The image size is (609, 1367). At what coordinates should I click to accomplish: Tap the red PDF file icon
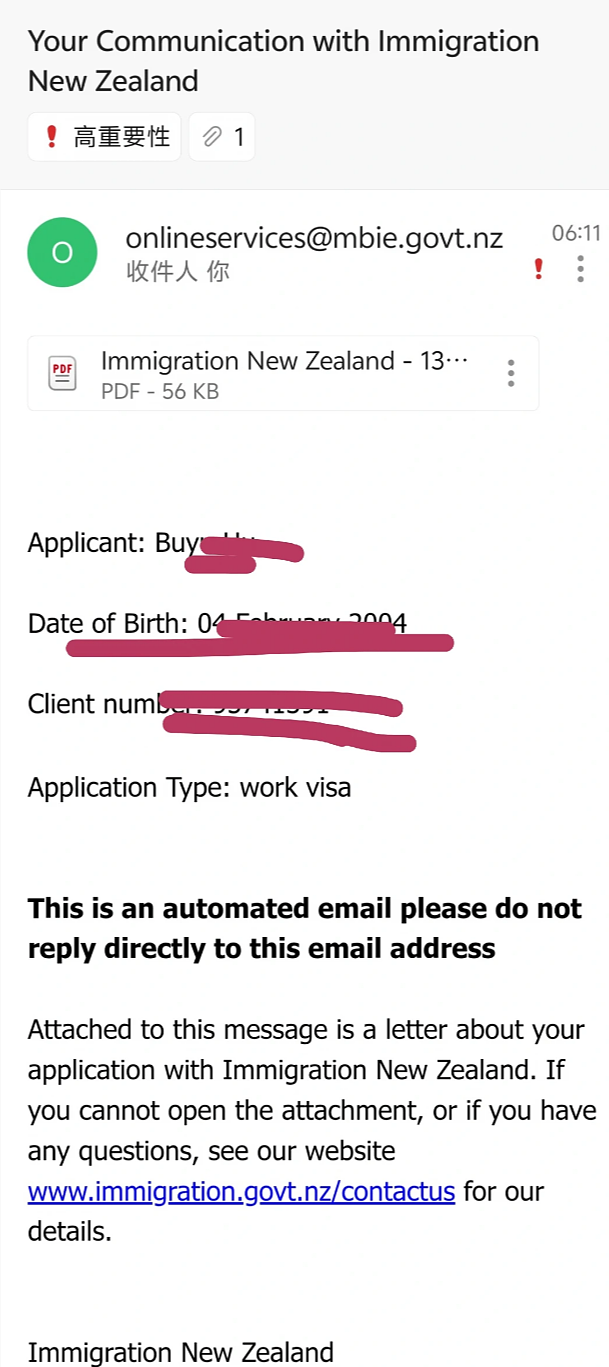(62, 374)
